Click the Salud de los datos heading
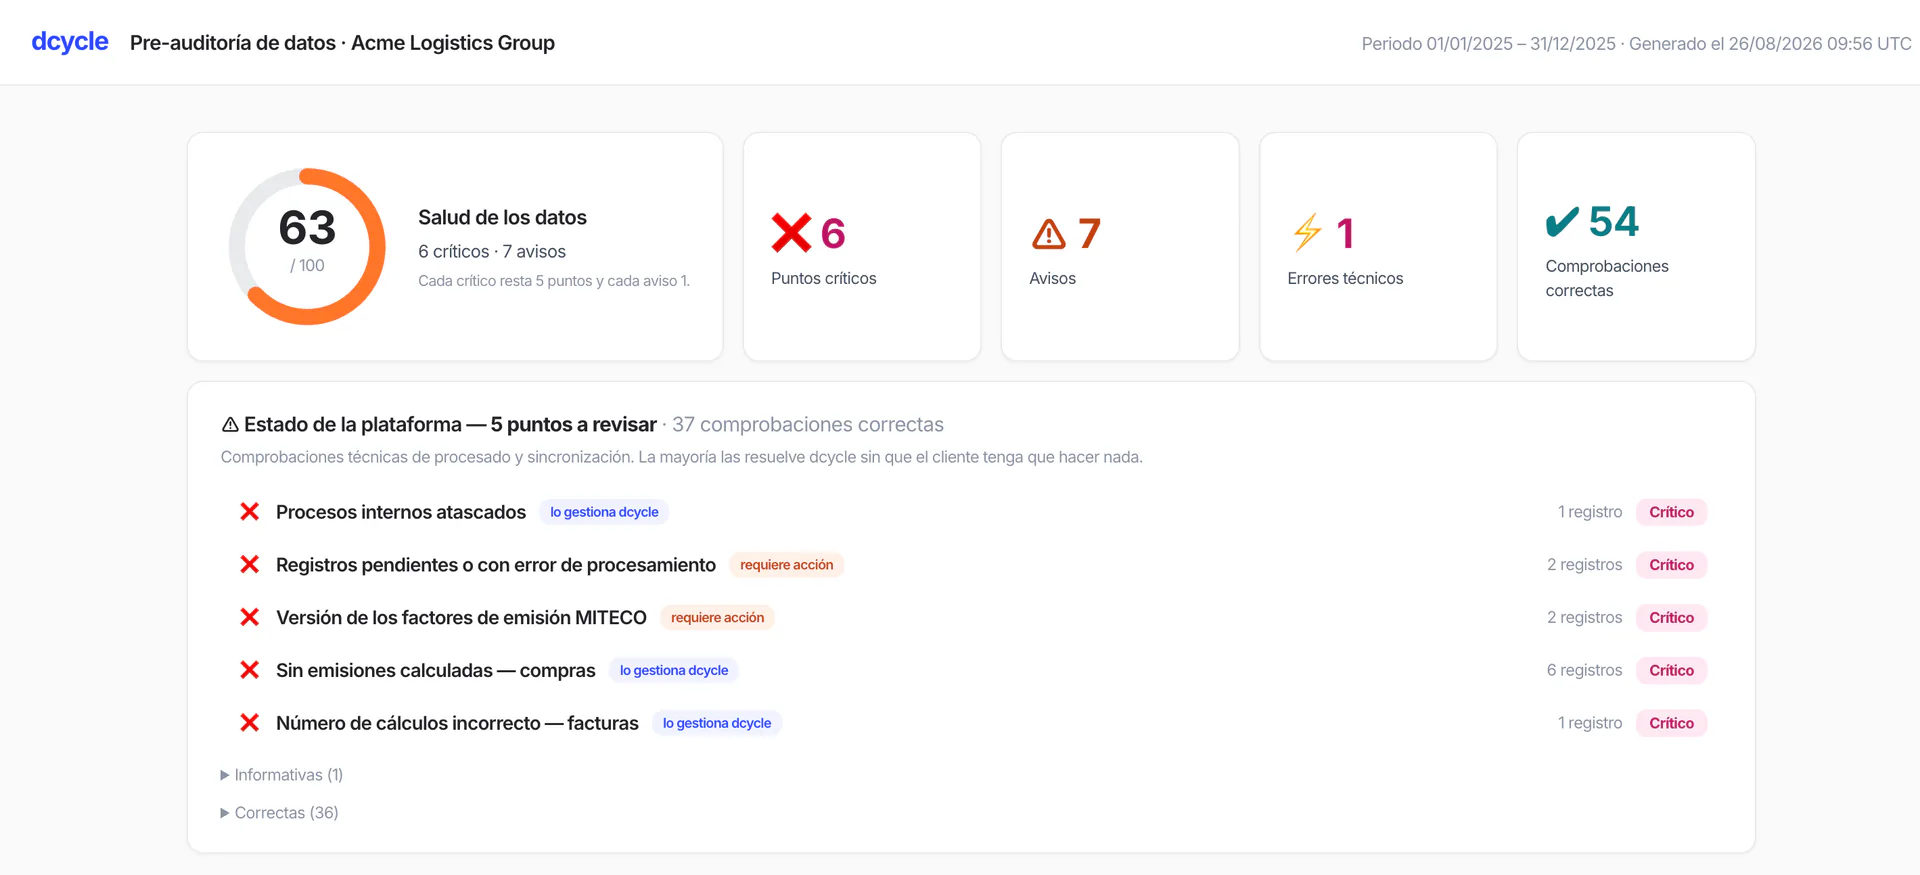The width and height of the screenshot is (1920, 875). tap(502, 217)
